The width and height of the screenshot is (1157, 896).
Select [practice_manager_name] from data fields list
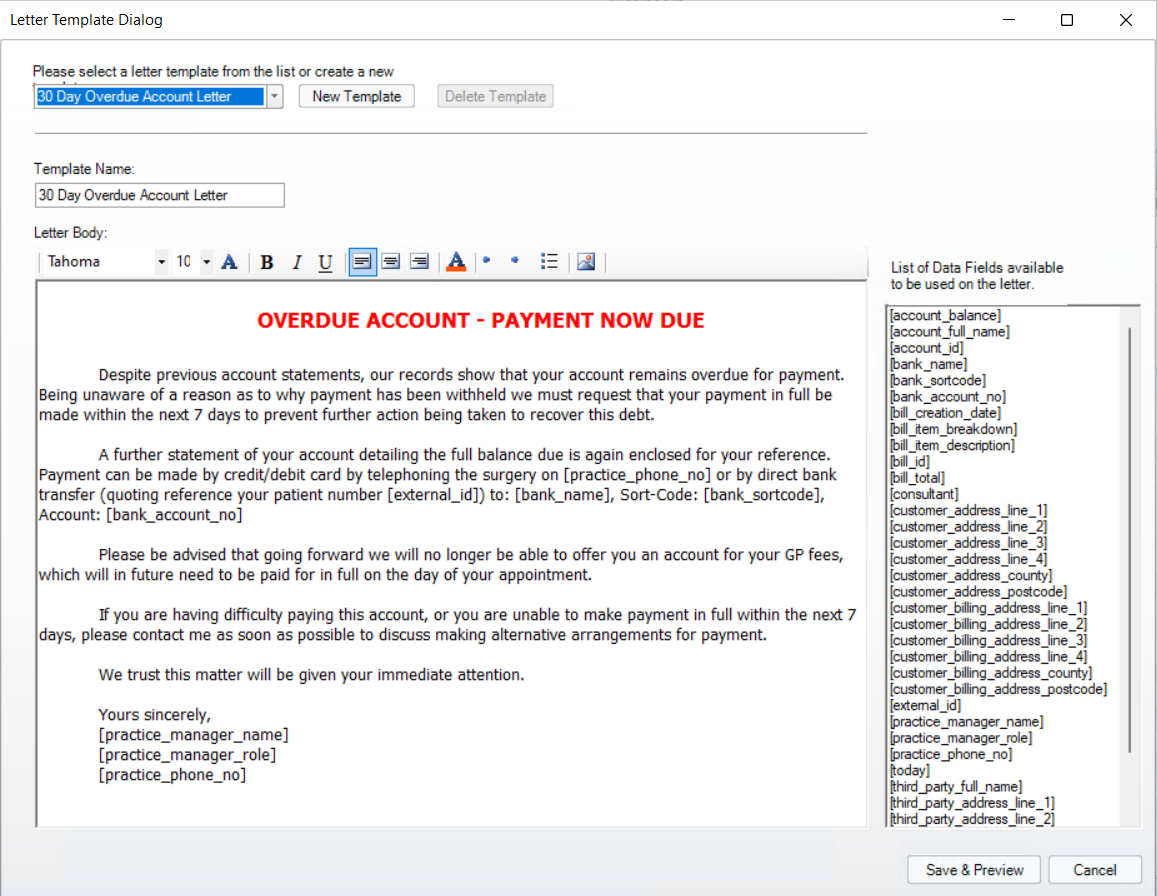click(x=966, y=722)
